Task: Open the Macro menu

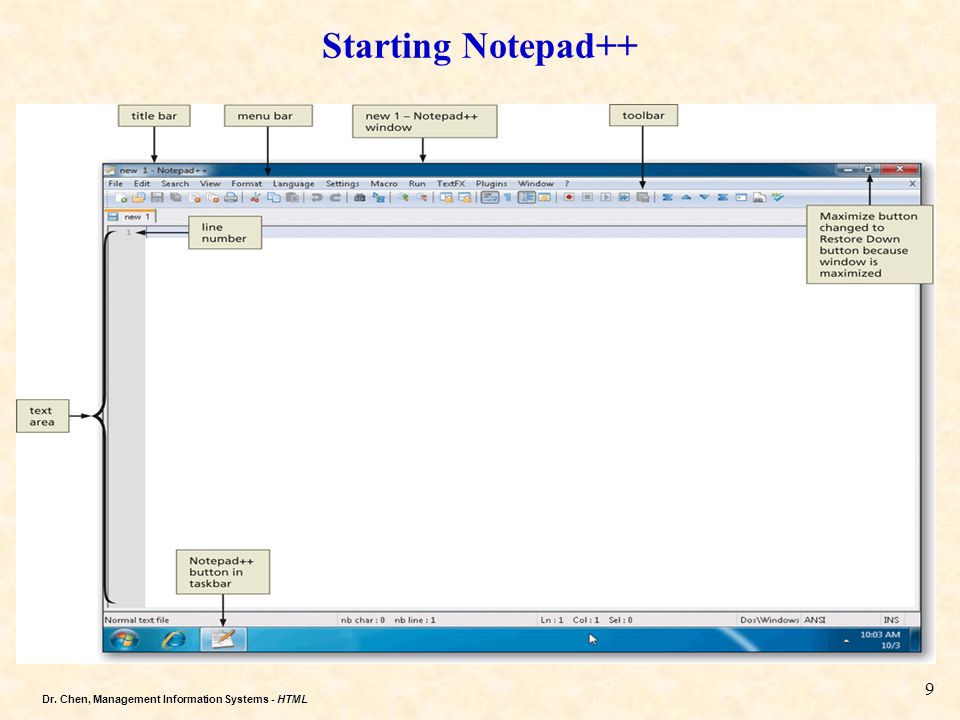Action: click(384, 184)
